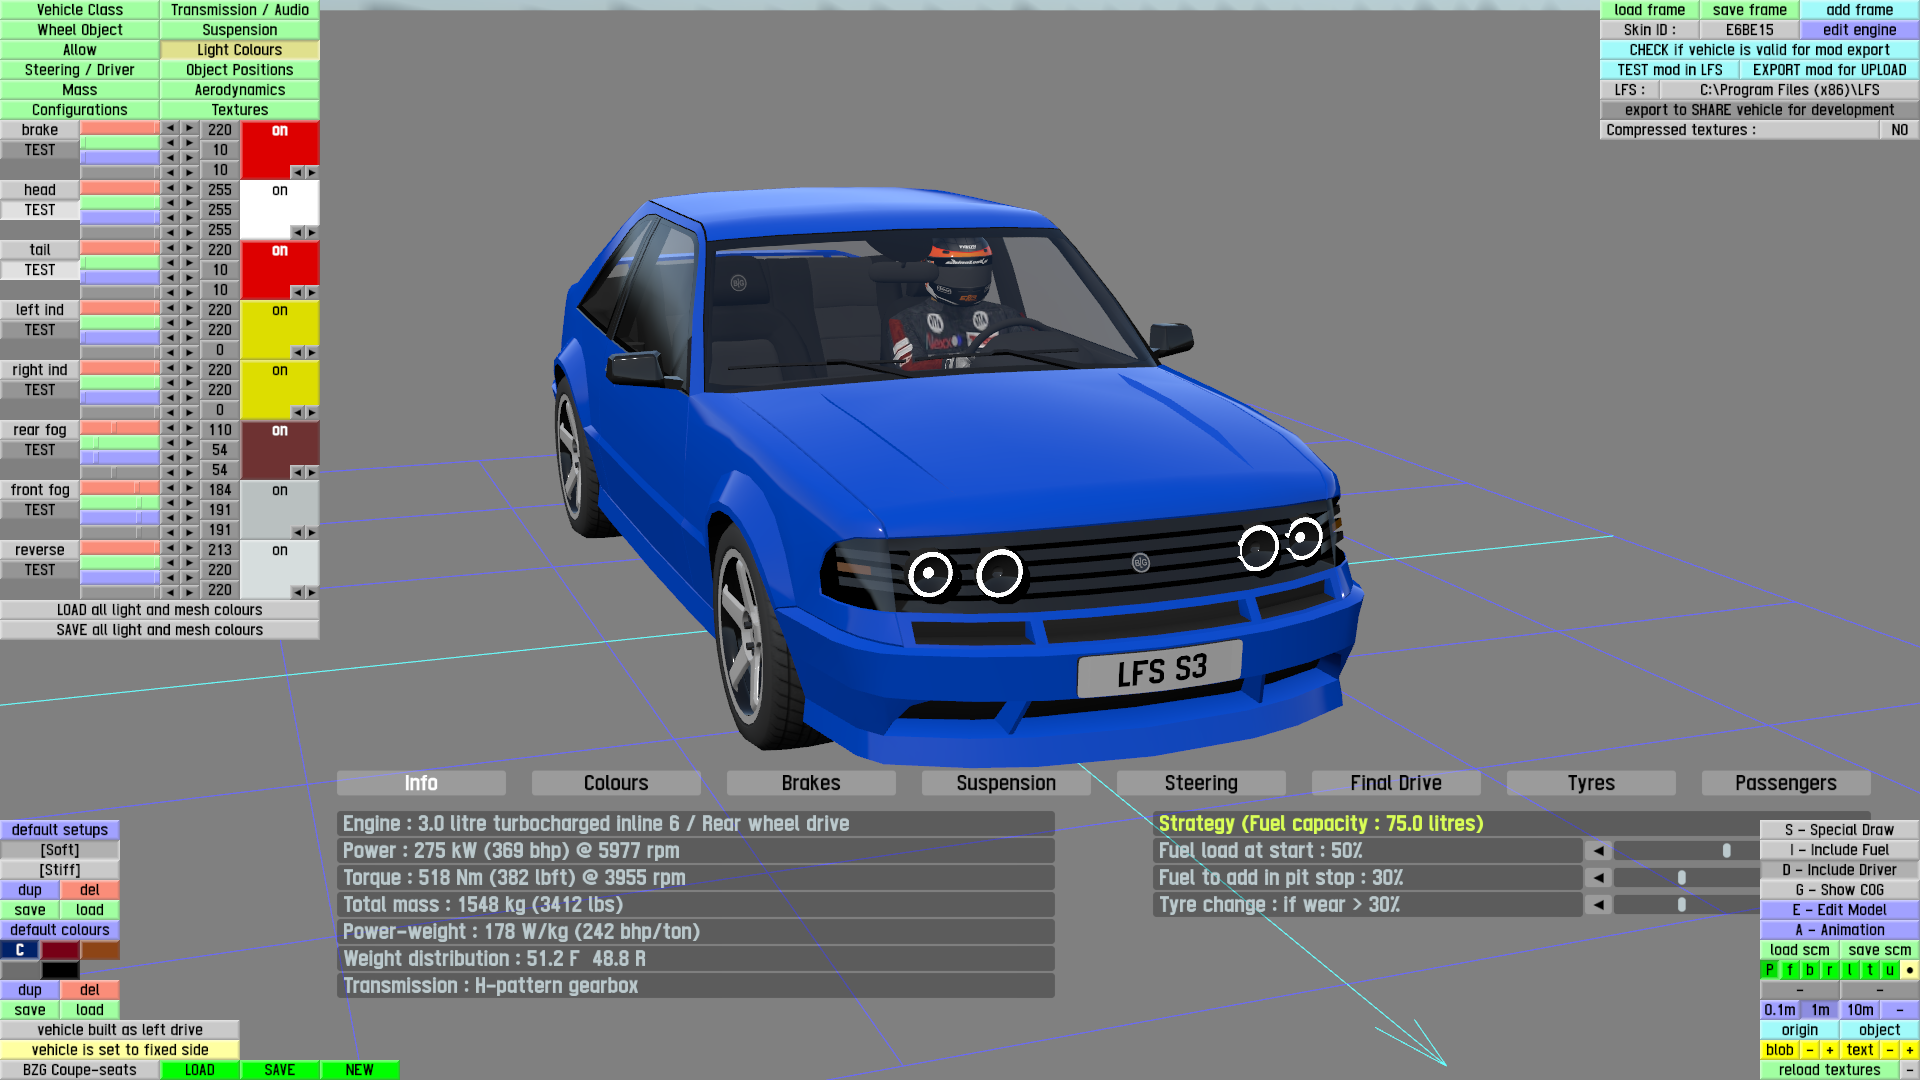Select the dark red default colour swatch
This screenshot has width=1920, height=1080.
coord(60,950)
